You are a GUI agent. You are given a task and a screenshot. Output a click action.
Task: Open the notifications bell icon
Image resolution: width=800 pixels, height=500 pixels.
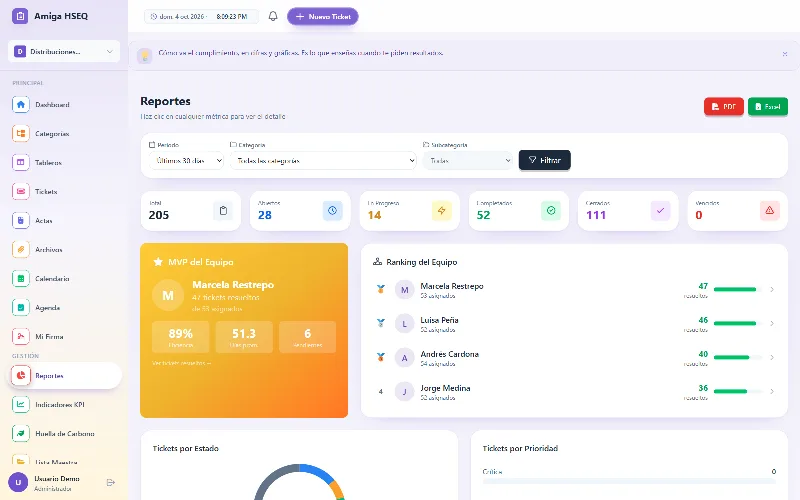(x=273, y=16)
